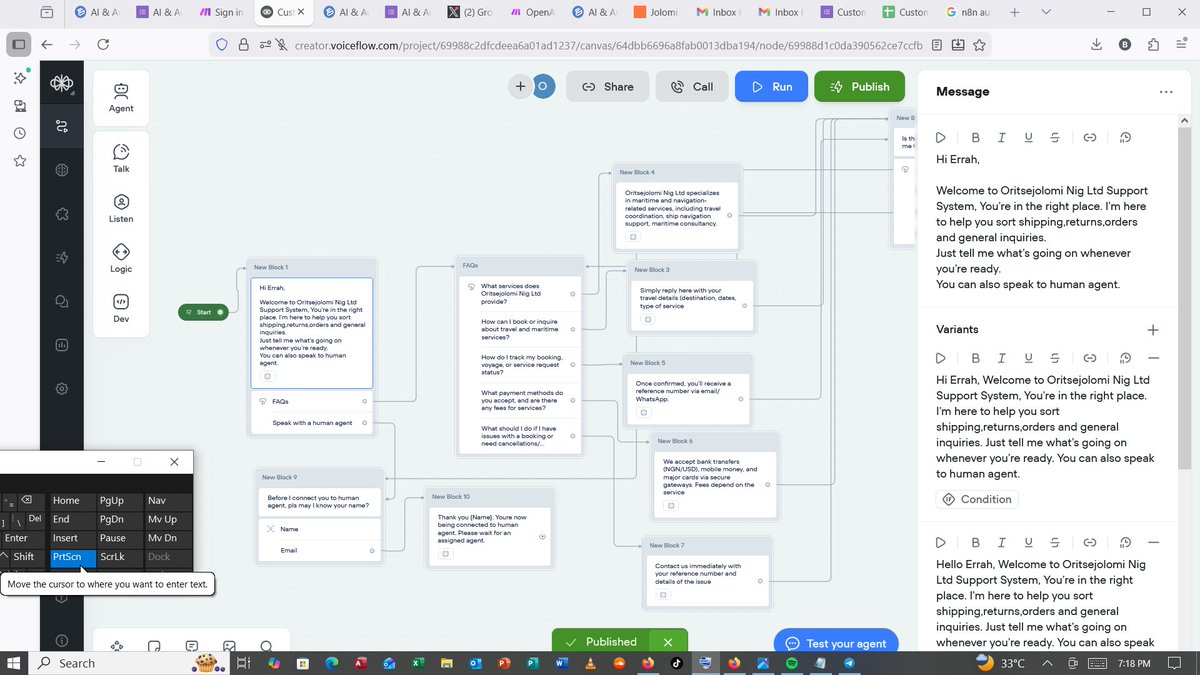Select the Start node on canvas
The image size is (1200, 675).
pos(204,312)
